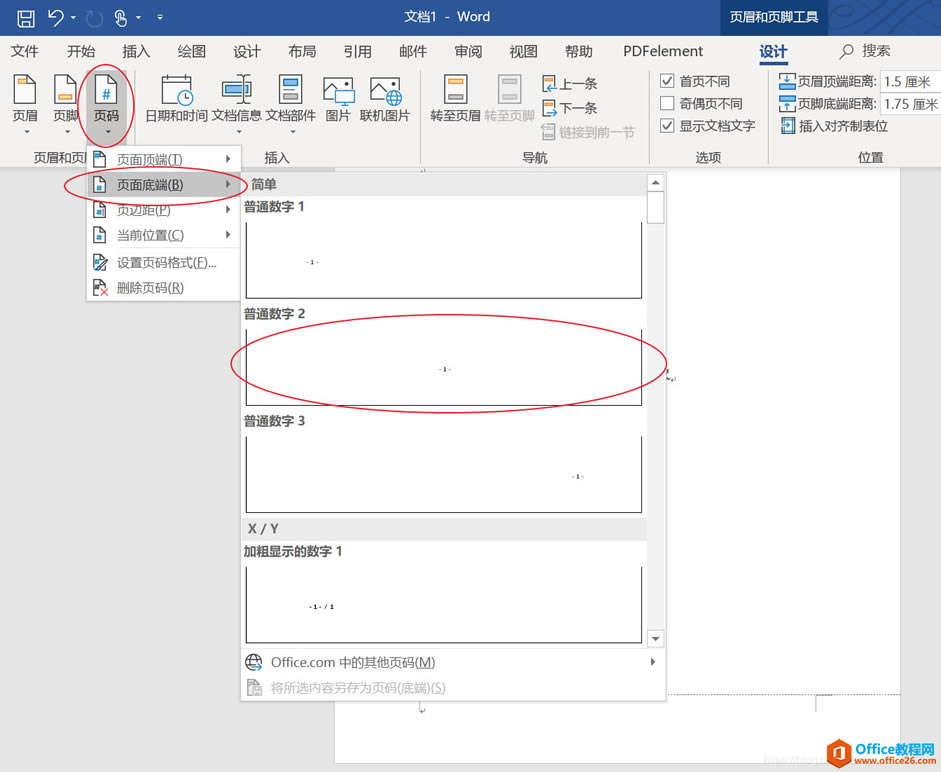Screen dimensions: 941x772
Task: Insert 日期和时间 date and time
Action: click(x=176, y=99)
